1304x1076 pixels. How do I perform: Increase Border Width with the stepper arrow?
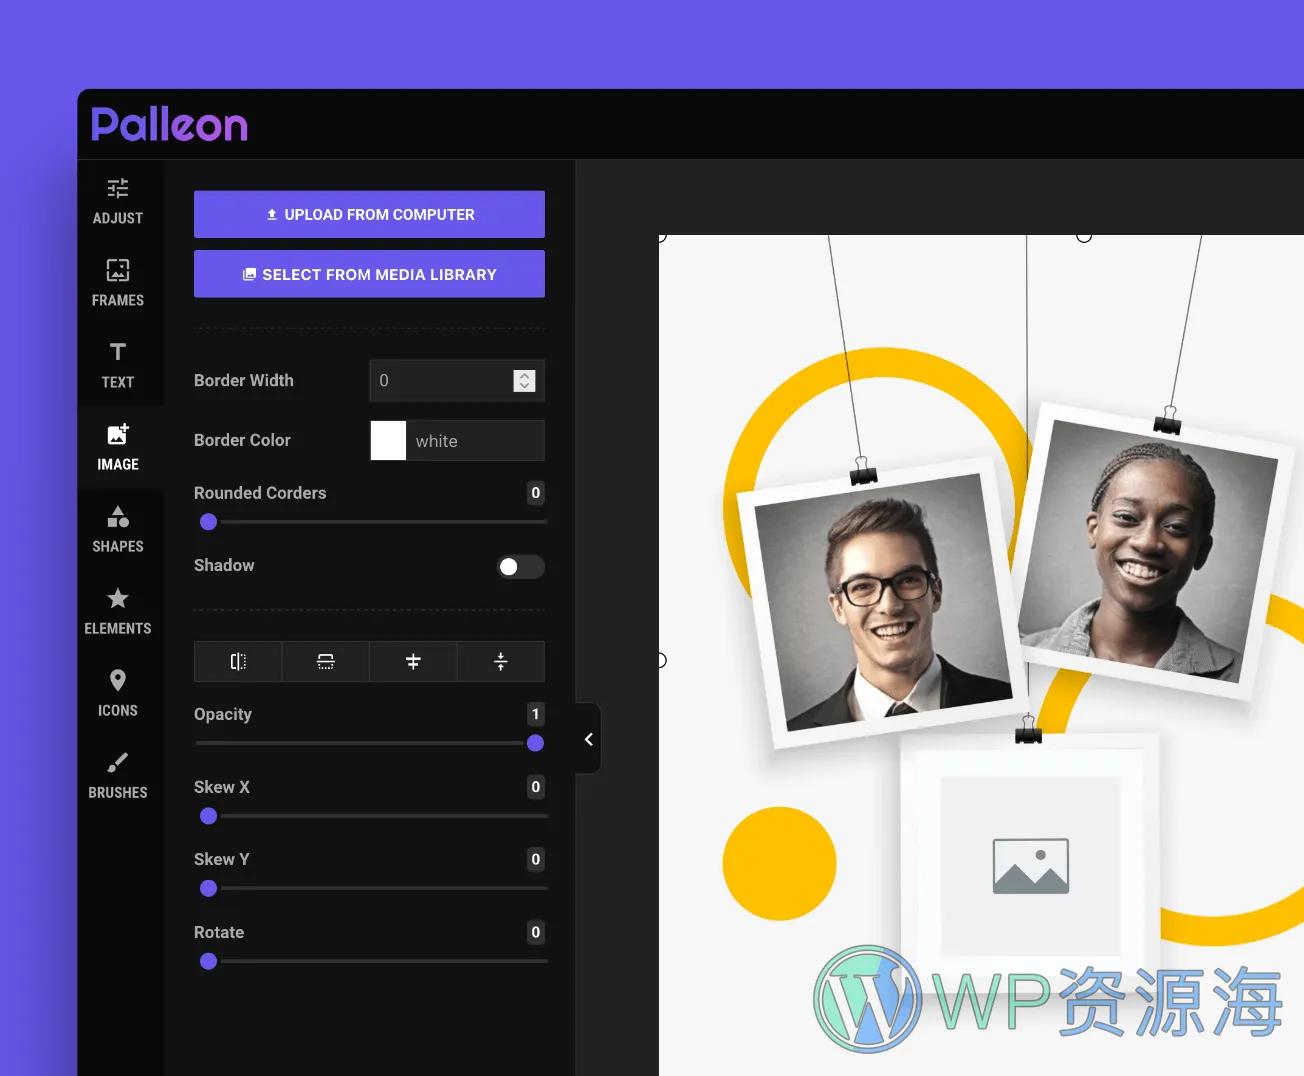pyautogui.click(x=524, y=375)
